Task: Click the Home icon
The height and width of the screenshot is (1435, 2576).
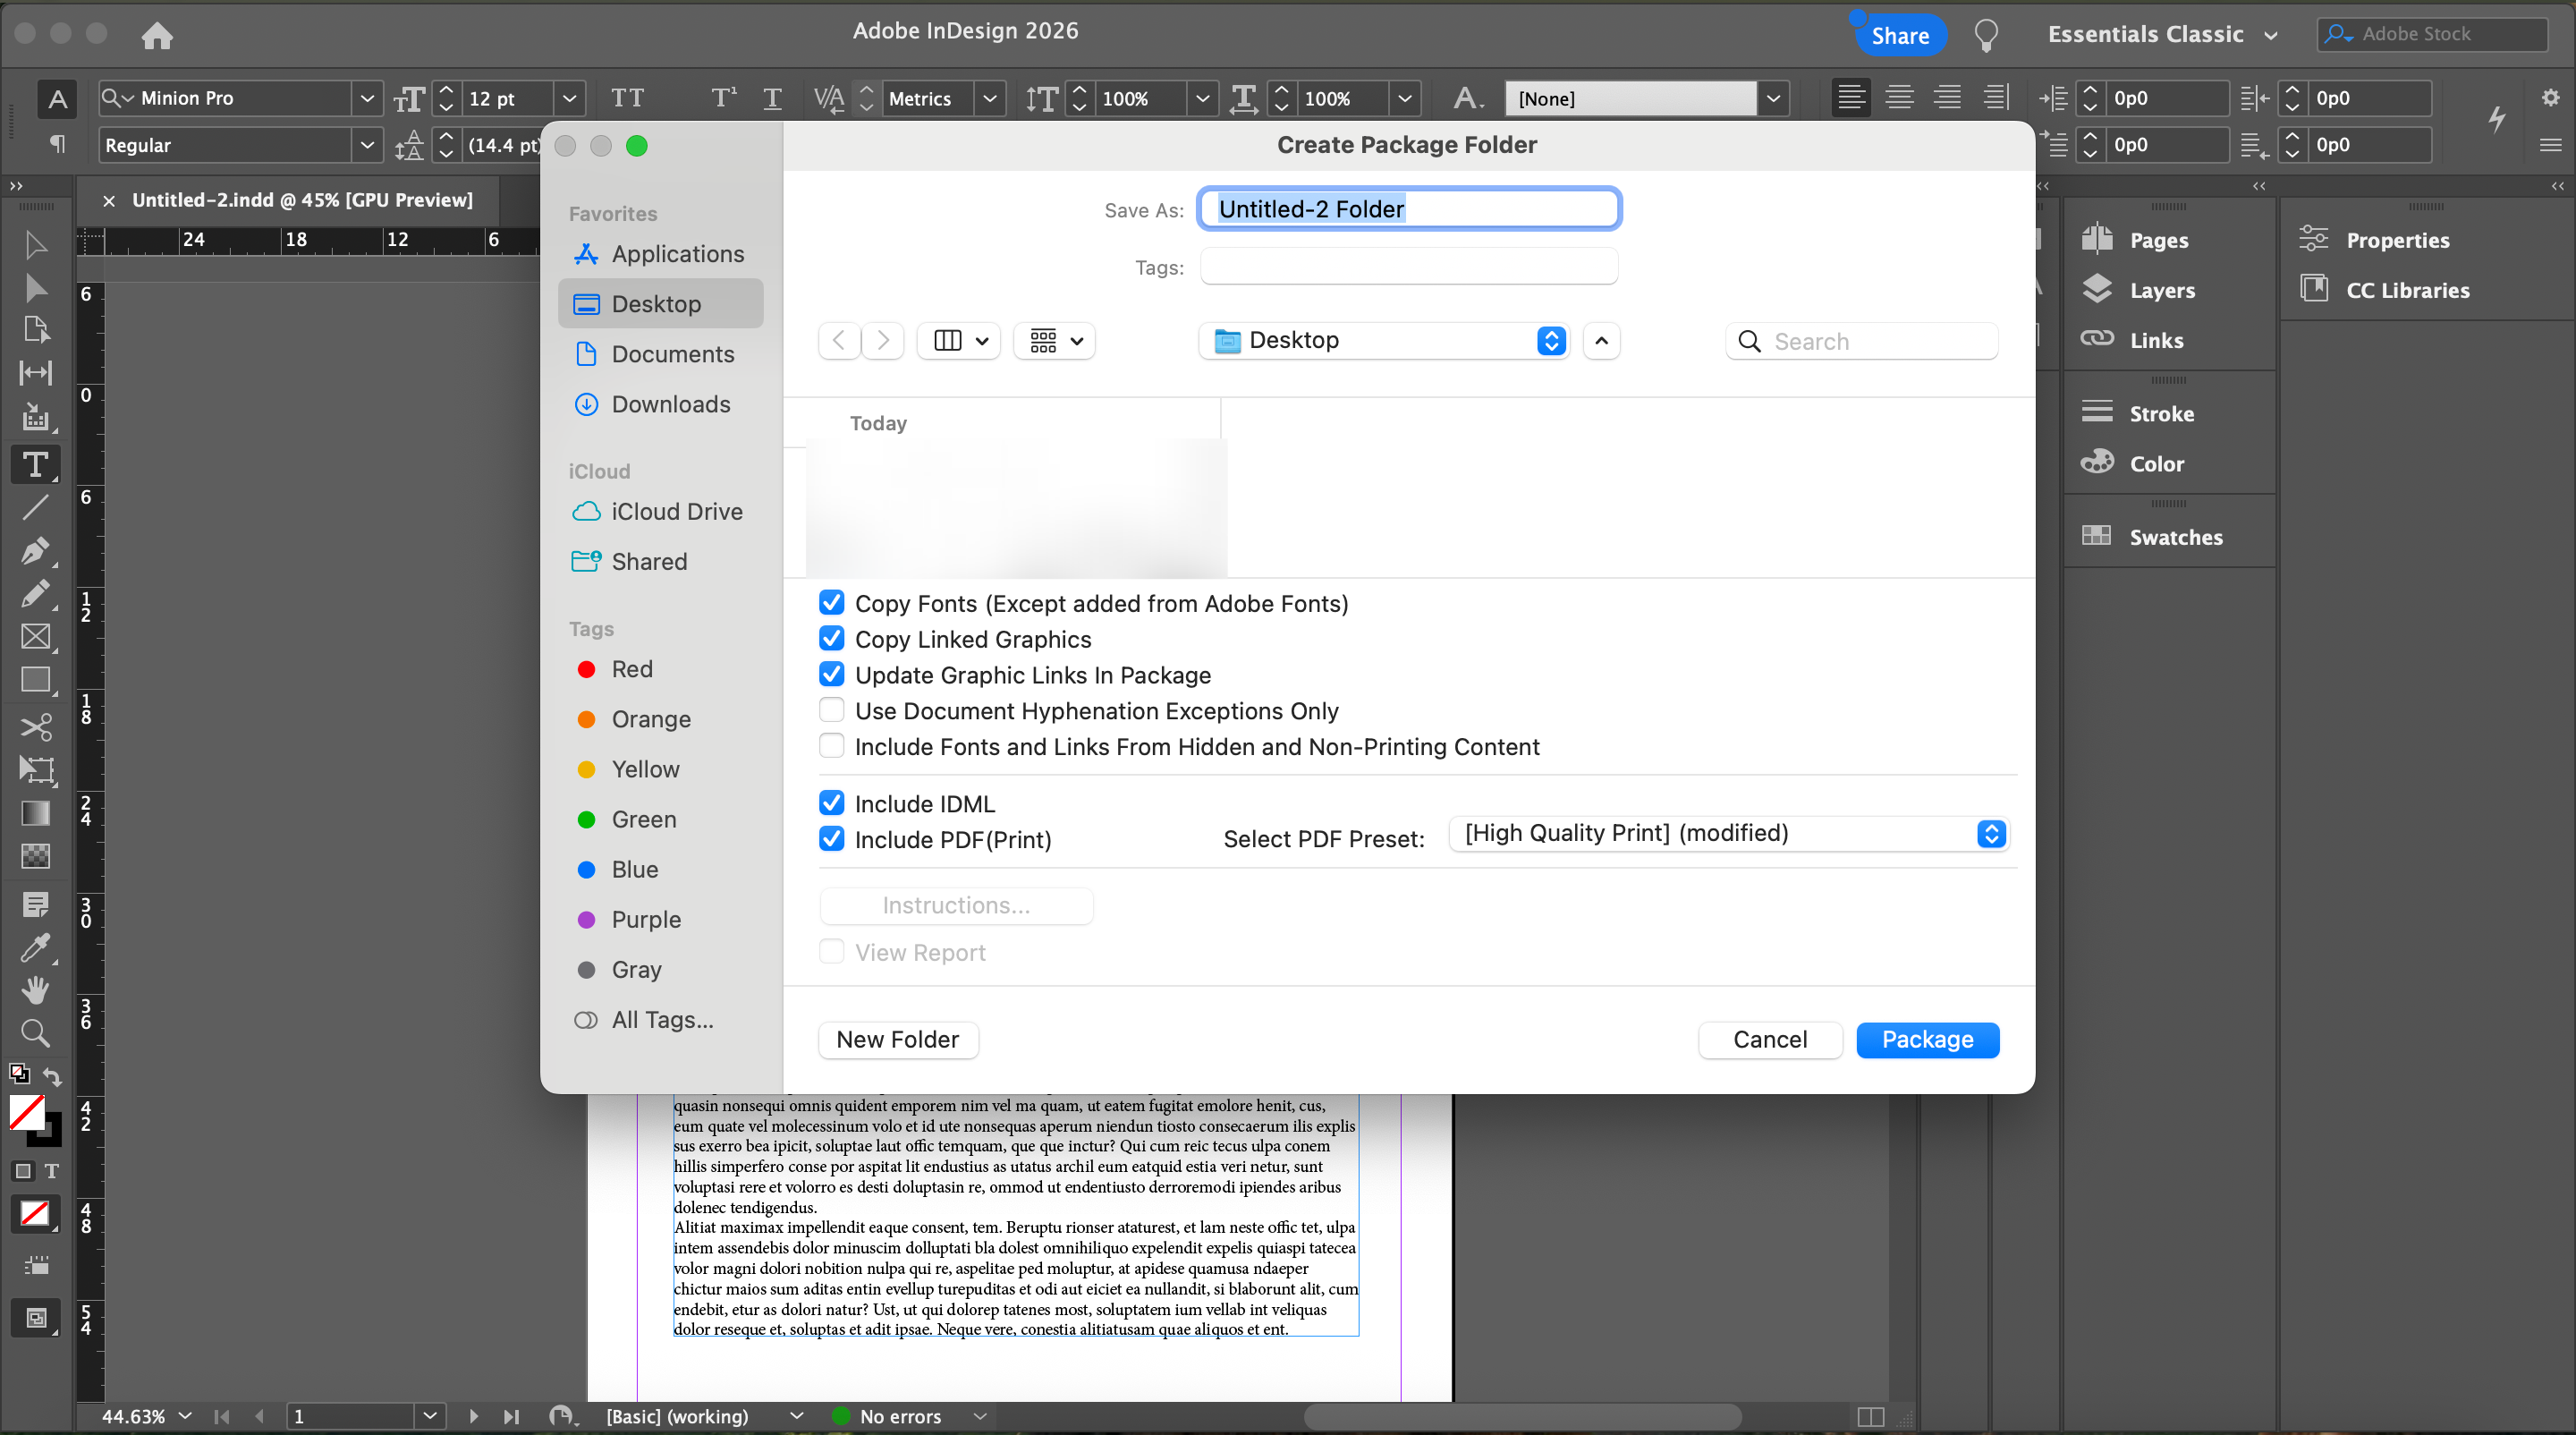Action: [x=157, y=35]
